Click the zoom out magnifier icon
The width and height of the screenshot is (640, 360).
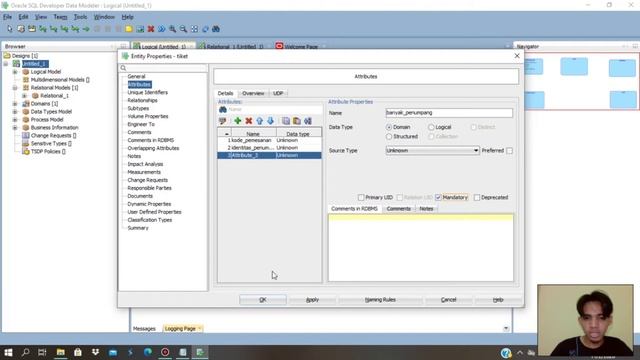tap(183, 29)
